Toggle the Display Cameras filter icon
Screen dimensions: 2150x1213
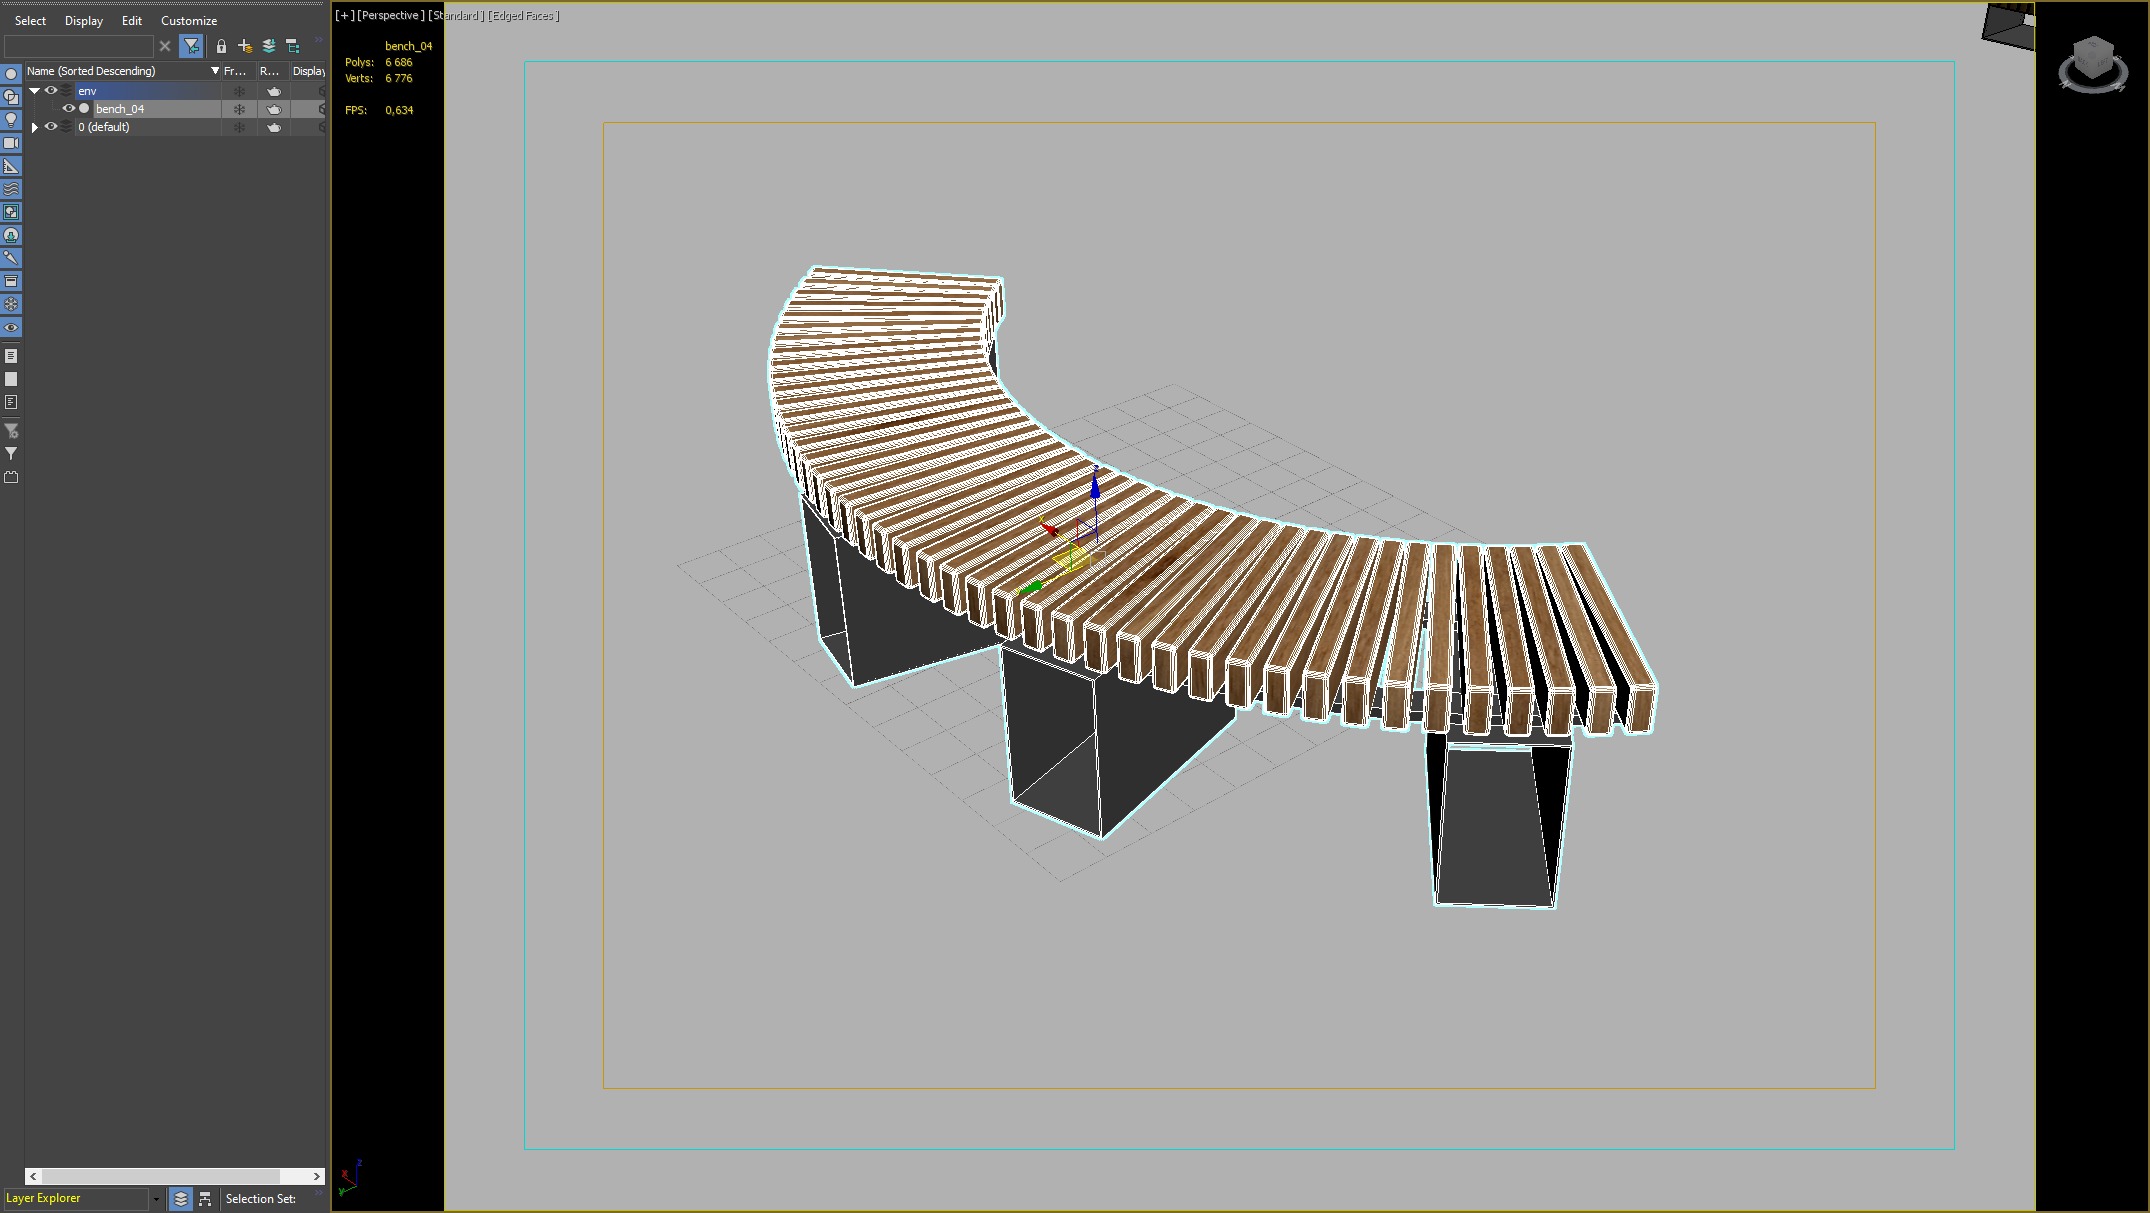pyautogui.click(x=11, y=143)
